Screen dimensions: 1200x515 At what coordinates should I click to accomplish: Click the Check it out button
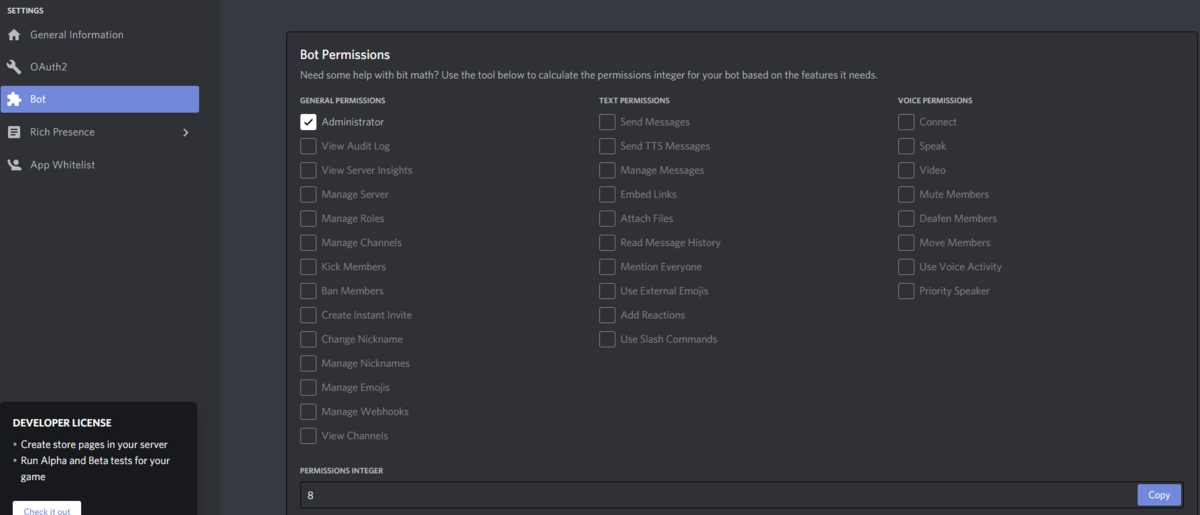pos(47,510)
